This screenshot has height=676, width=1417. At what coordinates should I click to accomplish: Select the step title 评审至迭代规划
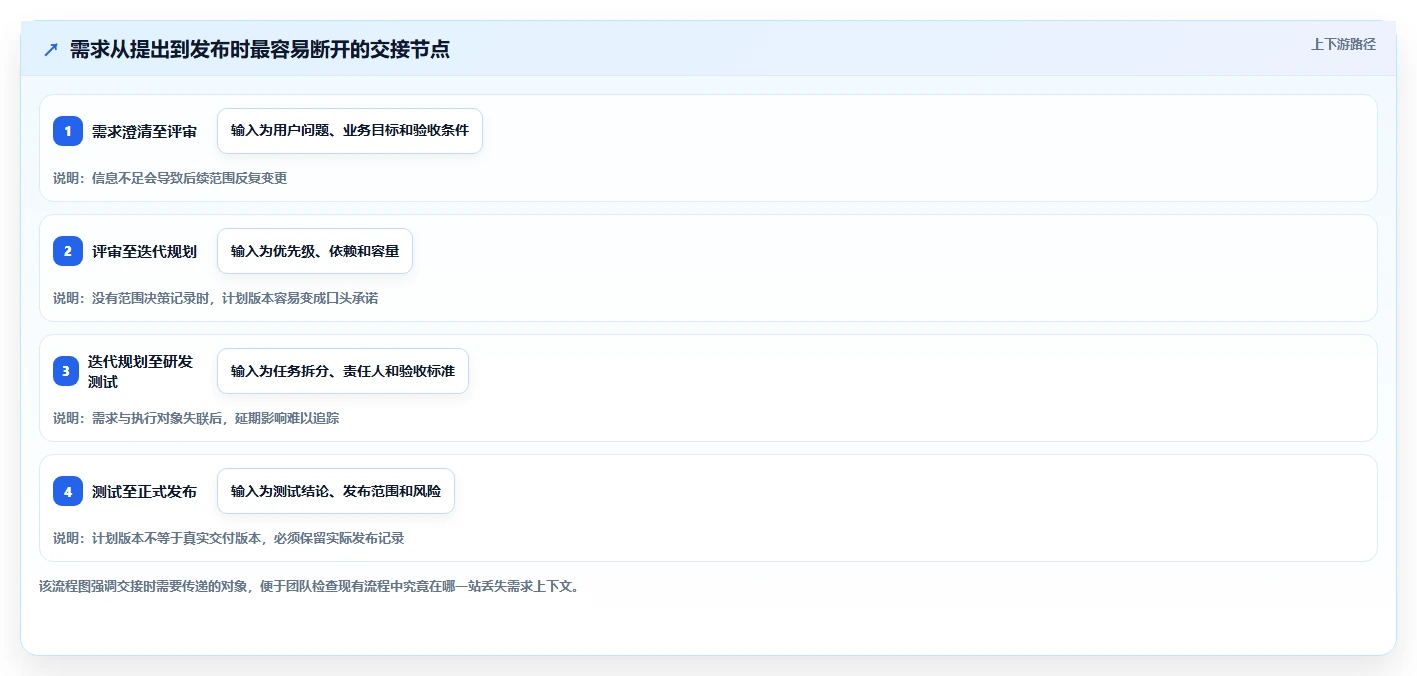(144, 251)
